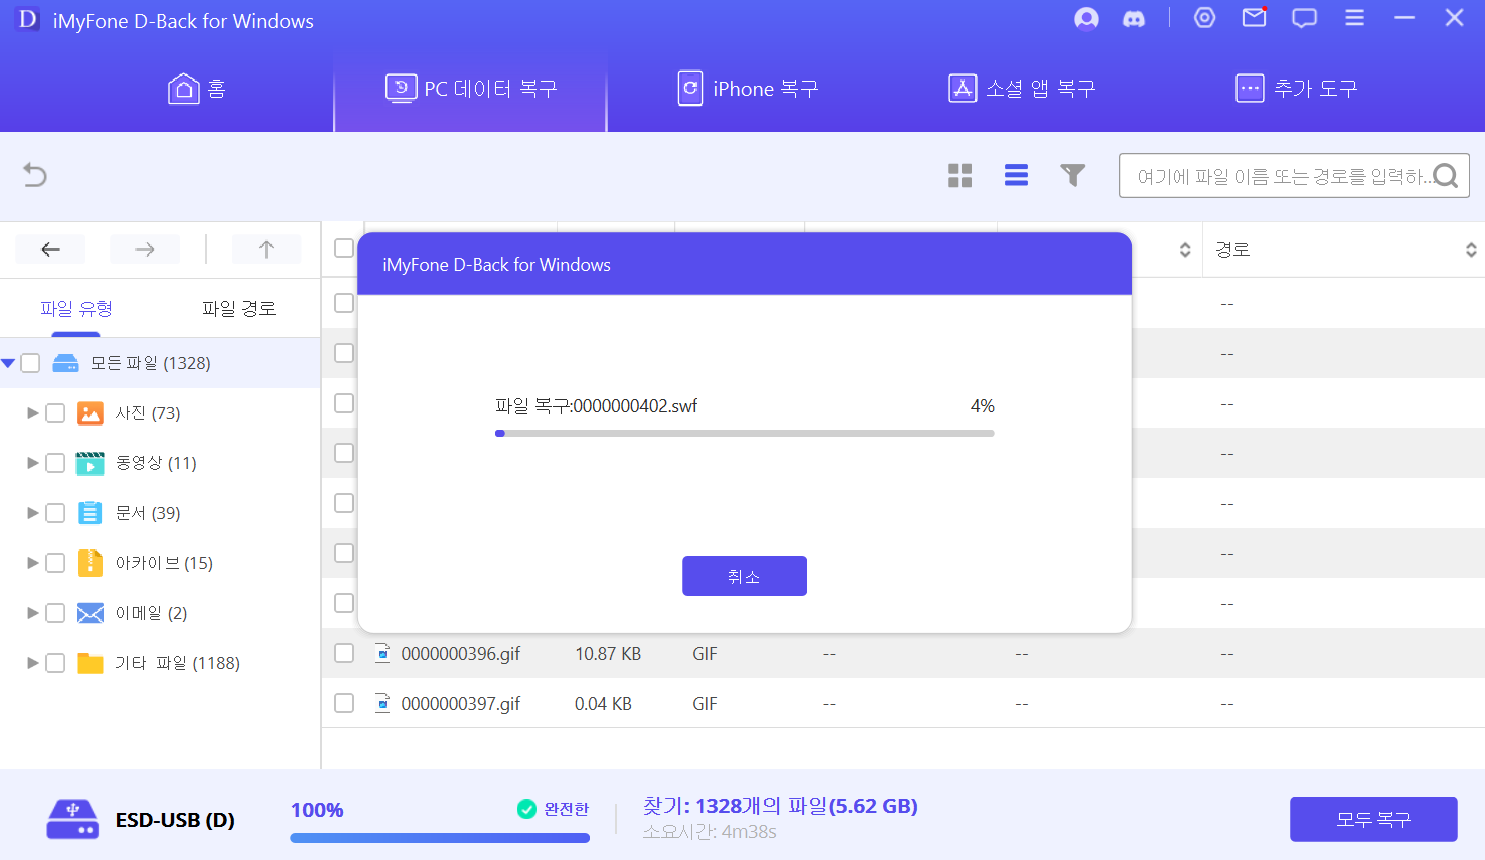
Task: Switch to grid view
Action: click(x=960, y=176)
